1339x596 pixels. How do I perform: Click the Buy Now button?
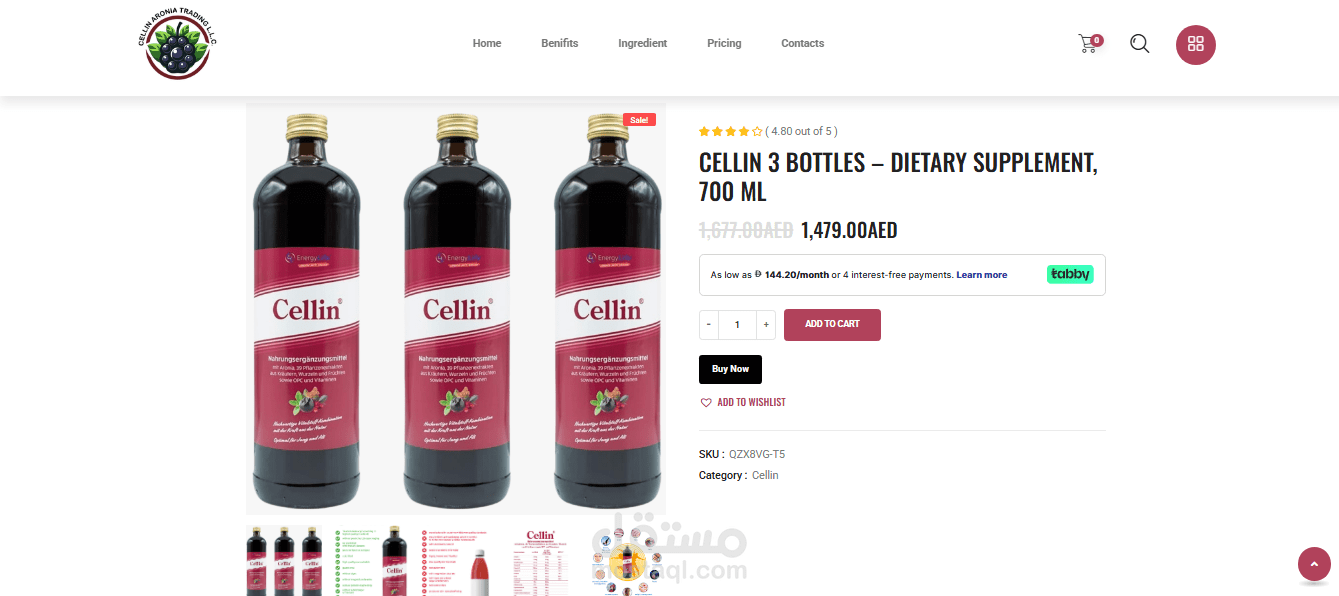tap(730, 369)
